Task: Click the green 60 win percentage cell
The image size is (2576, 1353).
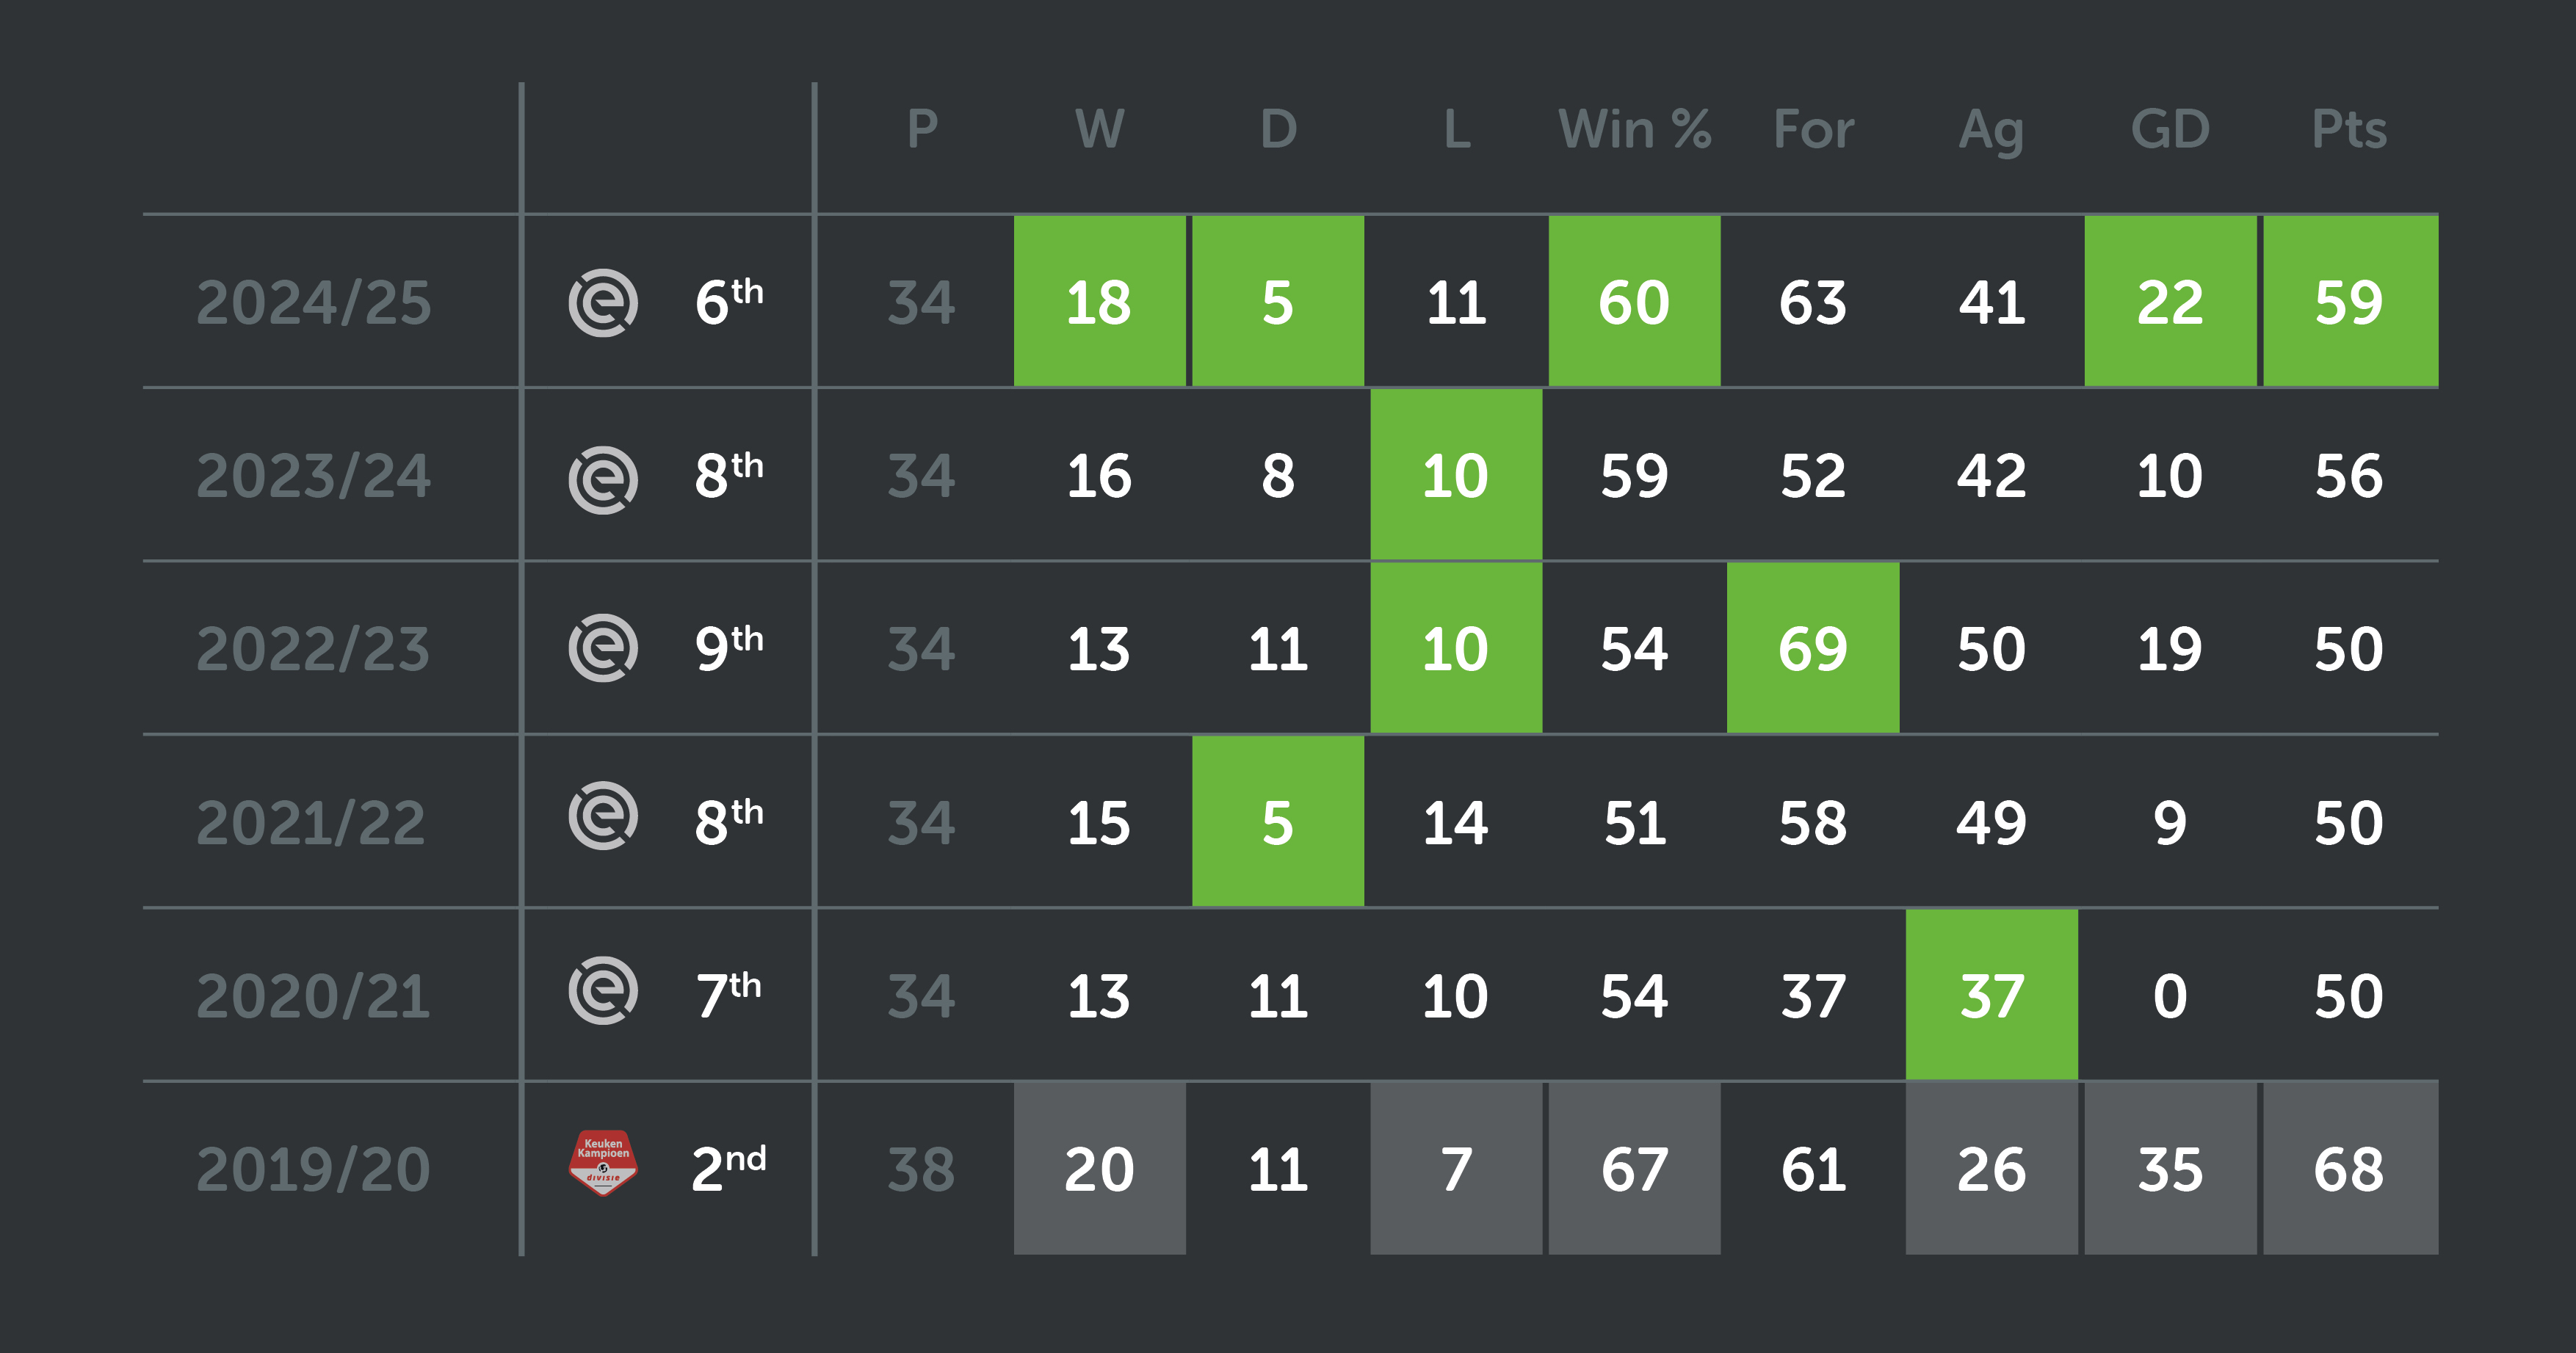Action: 1635,301
